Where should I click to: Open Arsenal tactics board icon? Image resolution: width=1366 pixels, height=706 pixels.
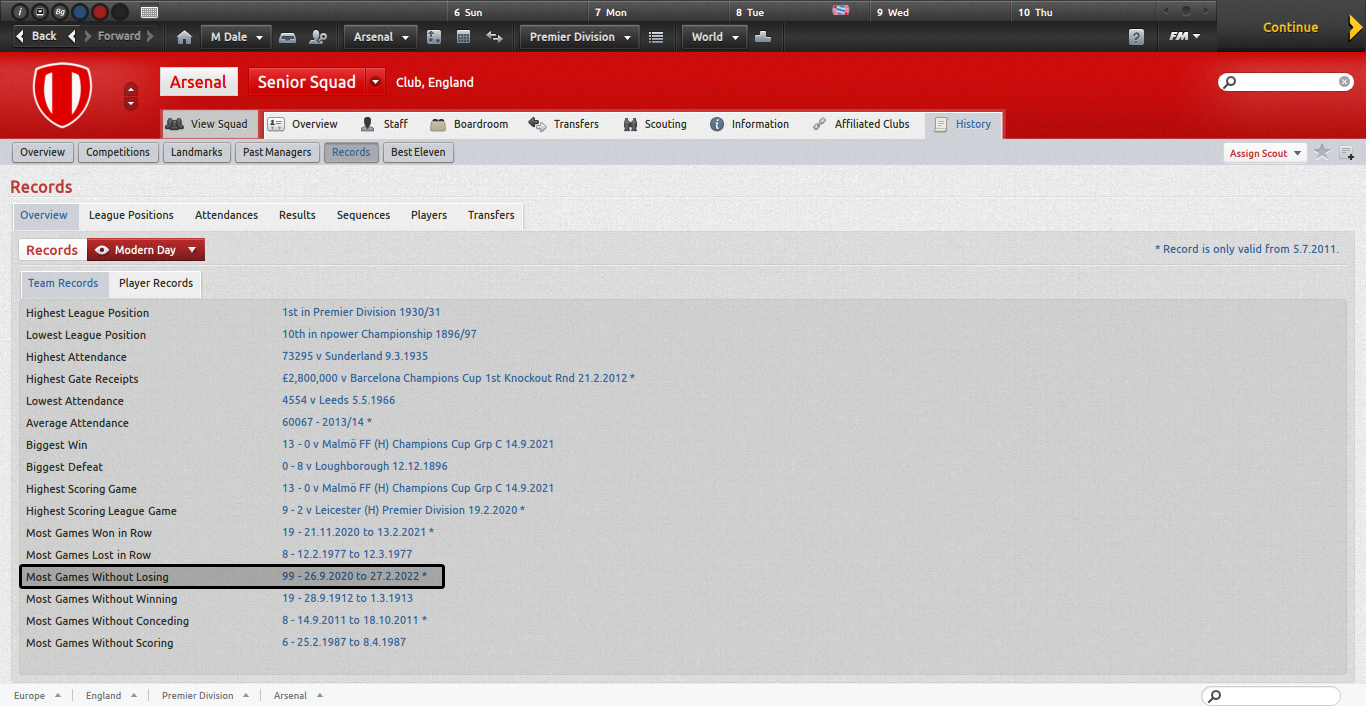[x=433, y=37]
